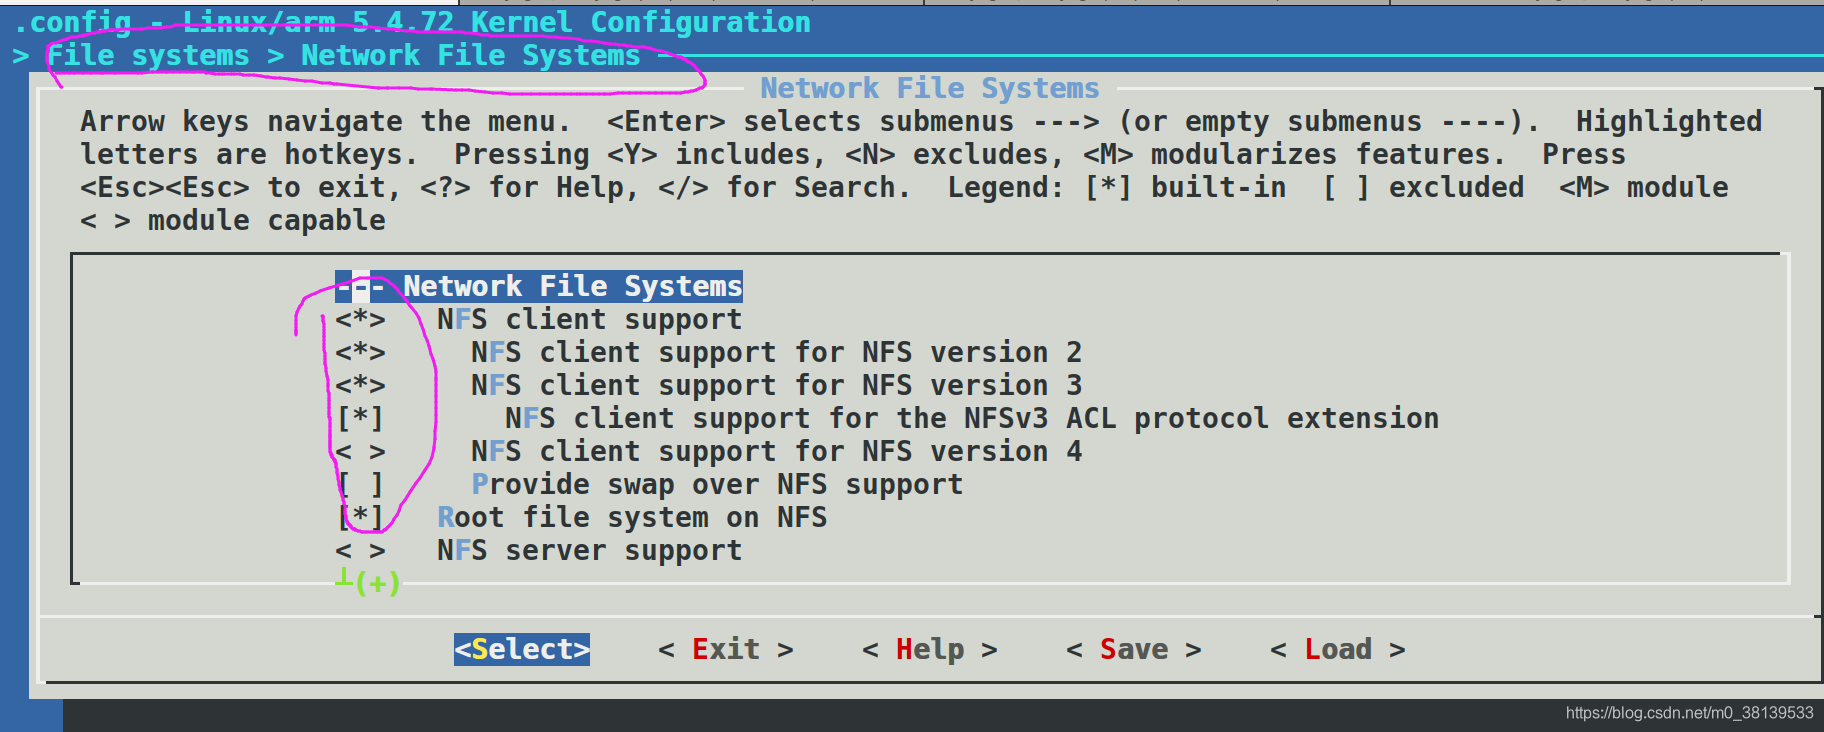Enable the NFS version 4 module marker

[360, 452]
